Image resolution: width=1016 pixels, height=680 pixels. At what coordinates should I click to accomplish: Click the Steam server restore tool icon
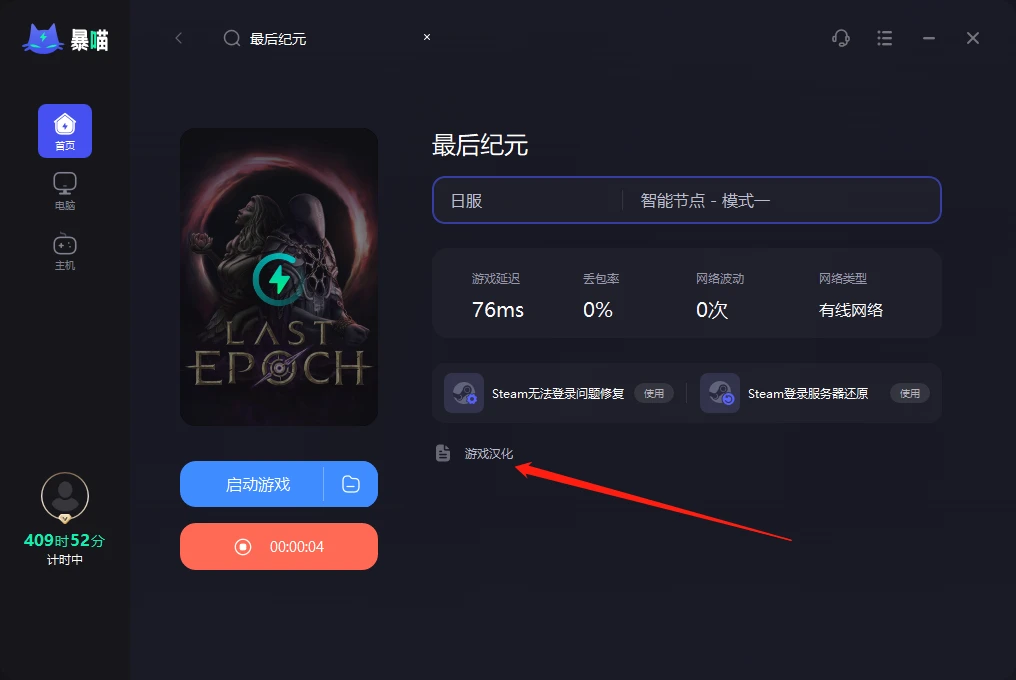720,393
